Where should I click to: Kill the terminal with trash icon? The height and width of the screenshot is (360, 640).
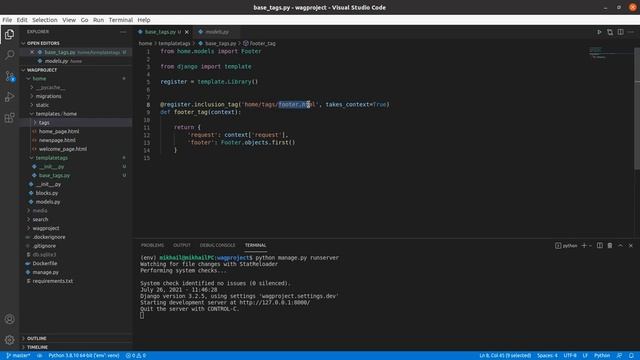tap(610, 245)
